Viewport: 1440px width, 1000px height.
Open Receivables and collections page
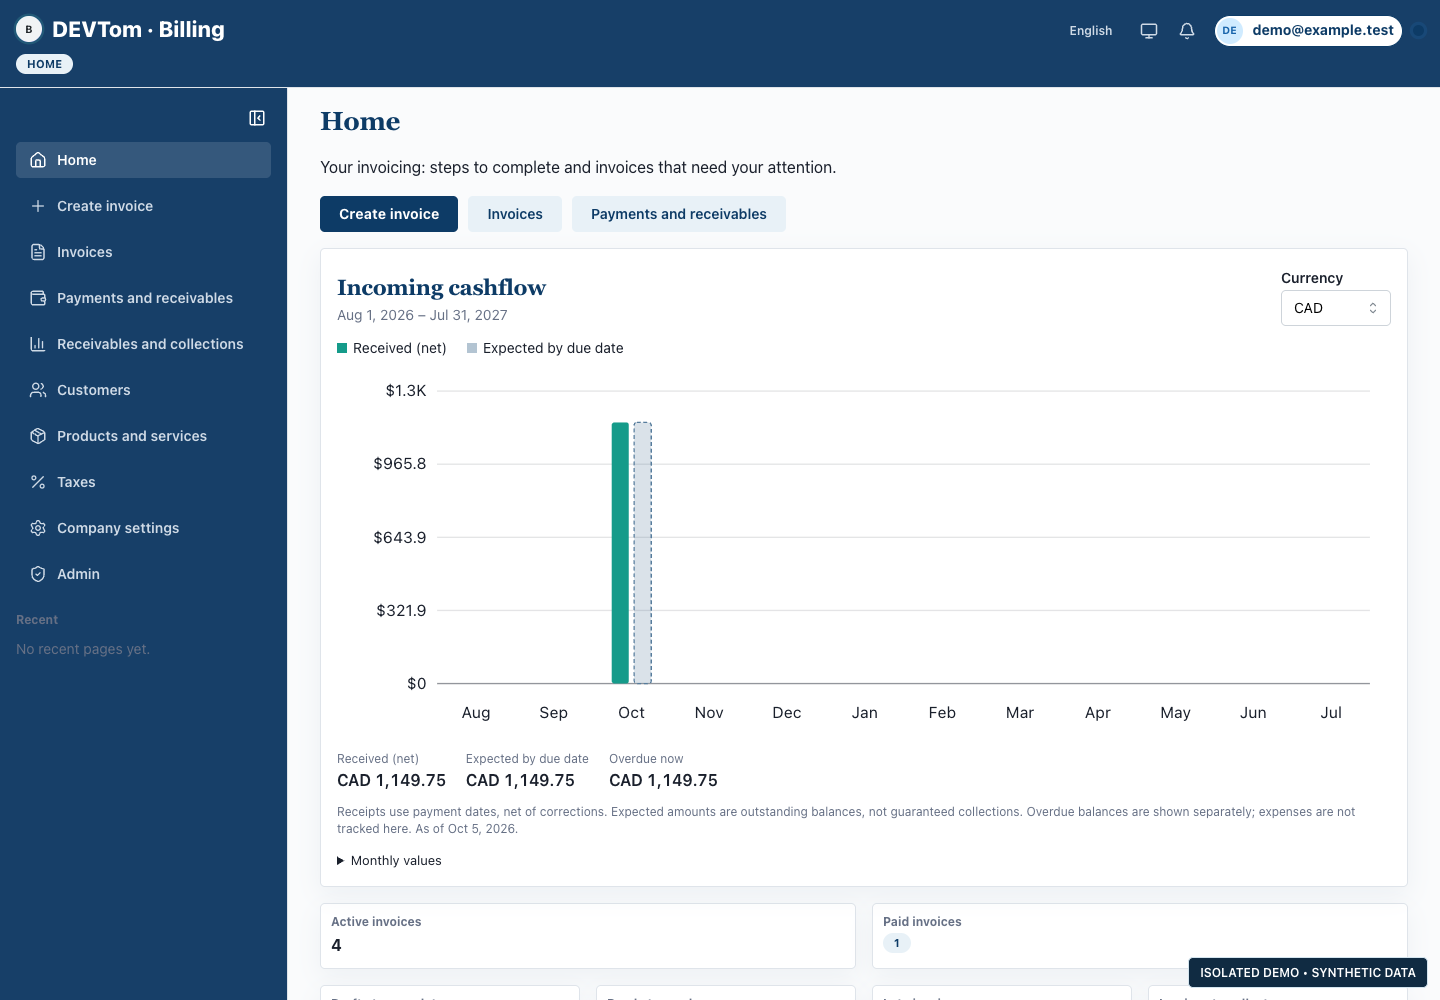tap(143, 344)
